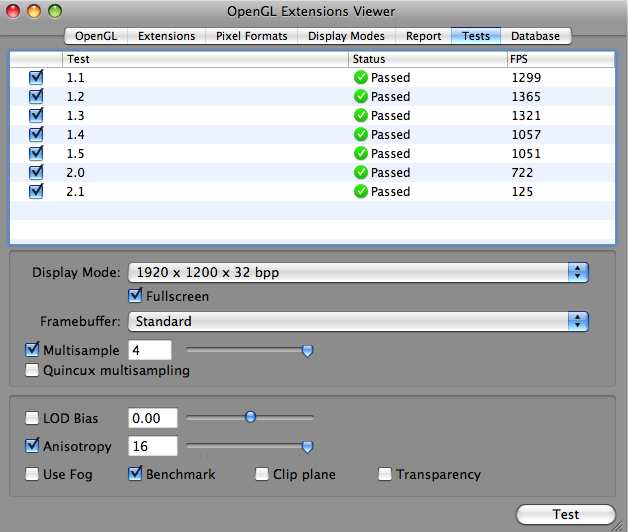Enable the Transparency checkbox
The width and height of the screenshot is (628, 532).
click(385, 474)
